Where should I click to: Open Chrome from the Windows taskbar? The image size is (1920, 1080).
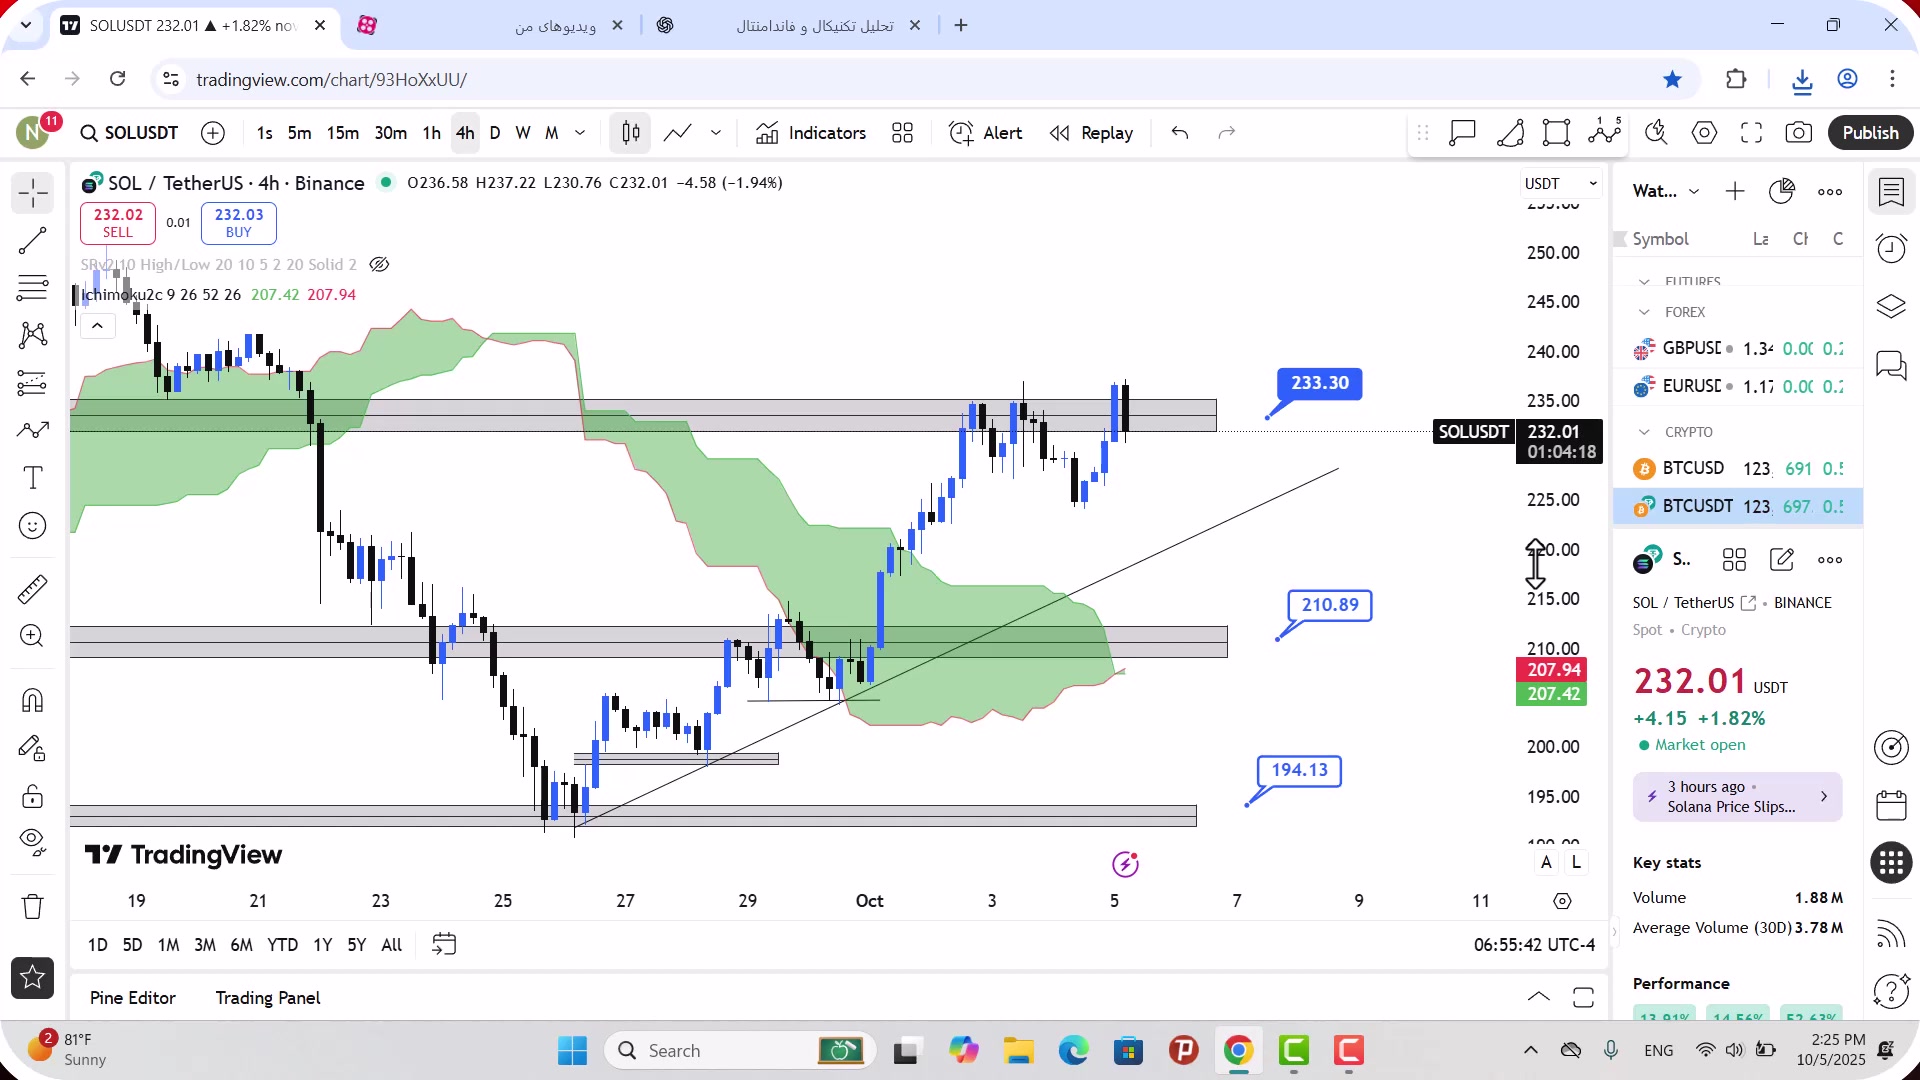(1238, 1051)
